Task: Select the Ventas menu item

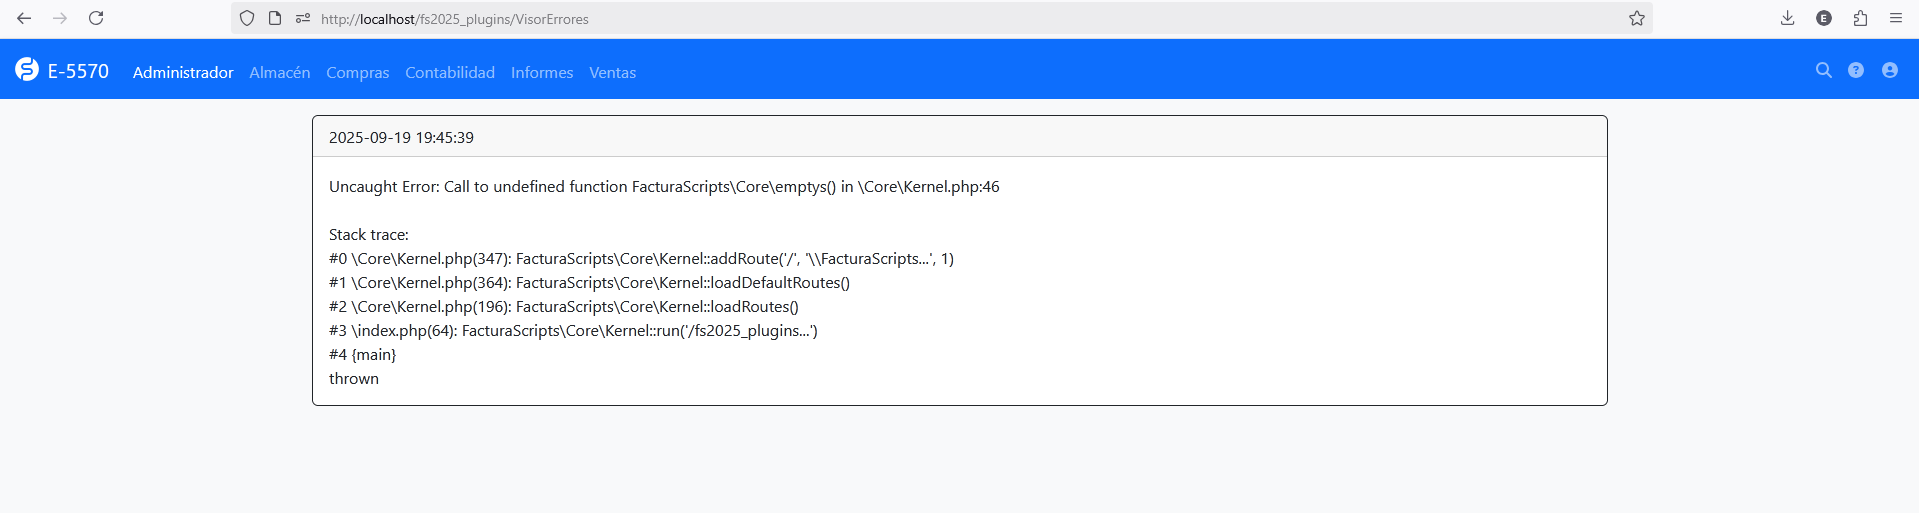Action: click(x=613, y=72)
